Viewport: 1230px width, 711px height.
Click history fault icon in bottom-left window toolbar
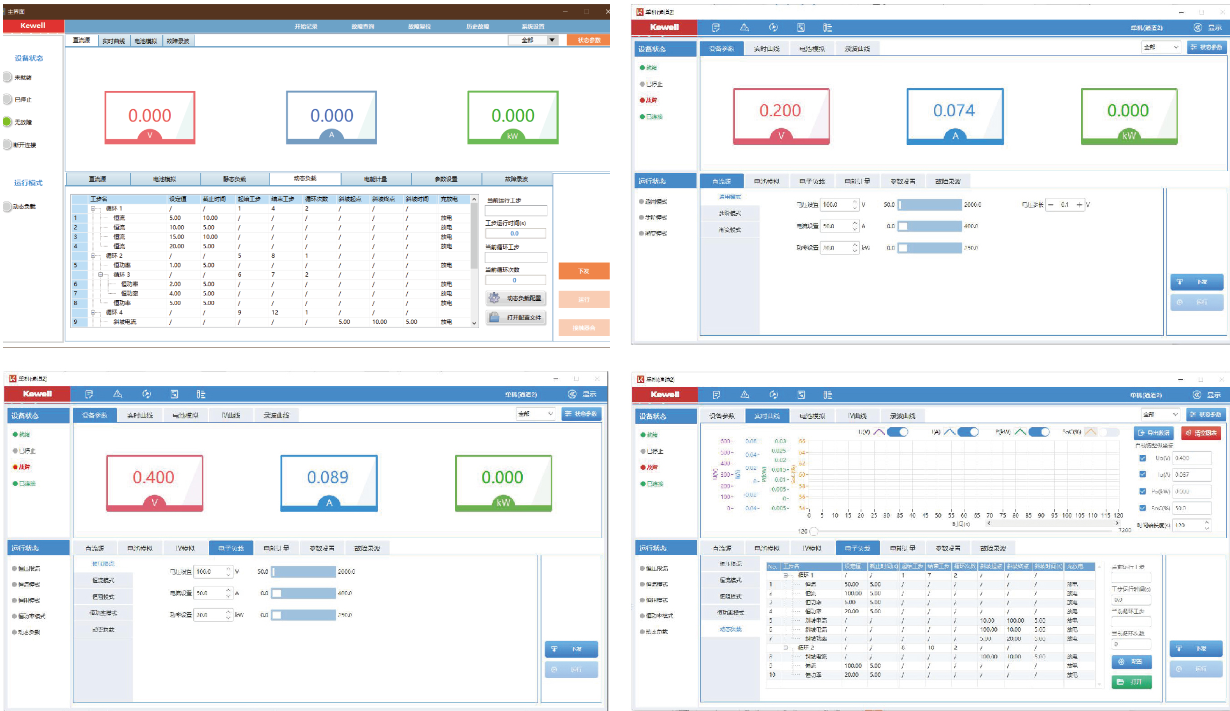(175, 394)
